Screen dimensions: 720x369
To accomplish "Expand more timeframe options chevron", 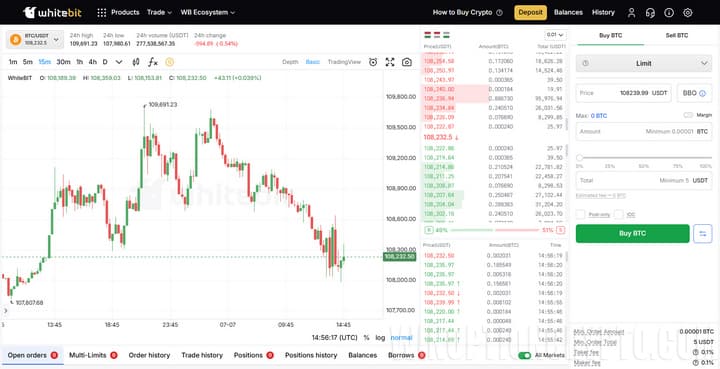I will click(119, 62).
